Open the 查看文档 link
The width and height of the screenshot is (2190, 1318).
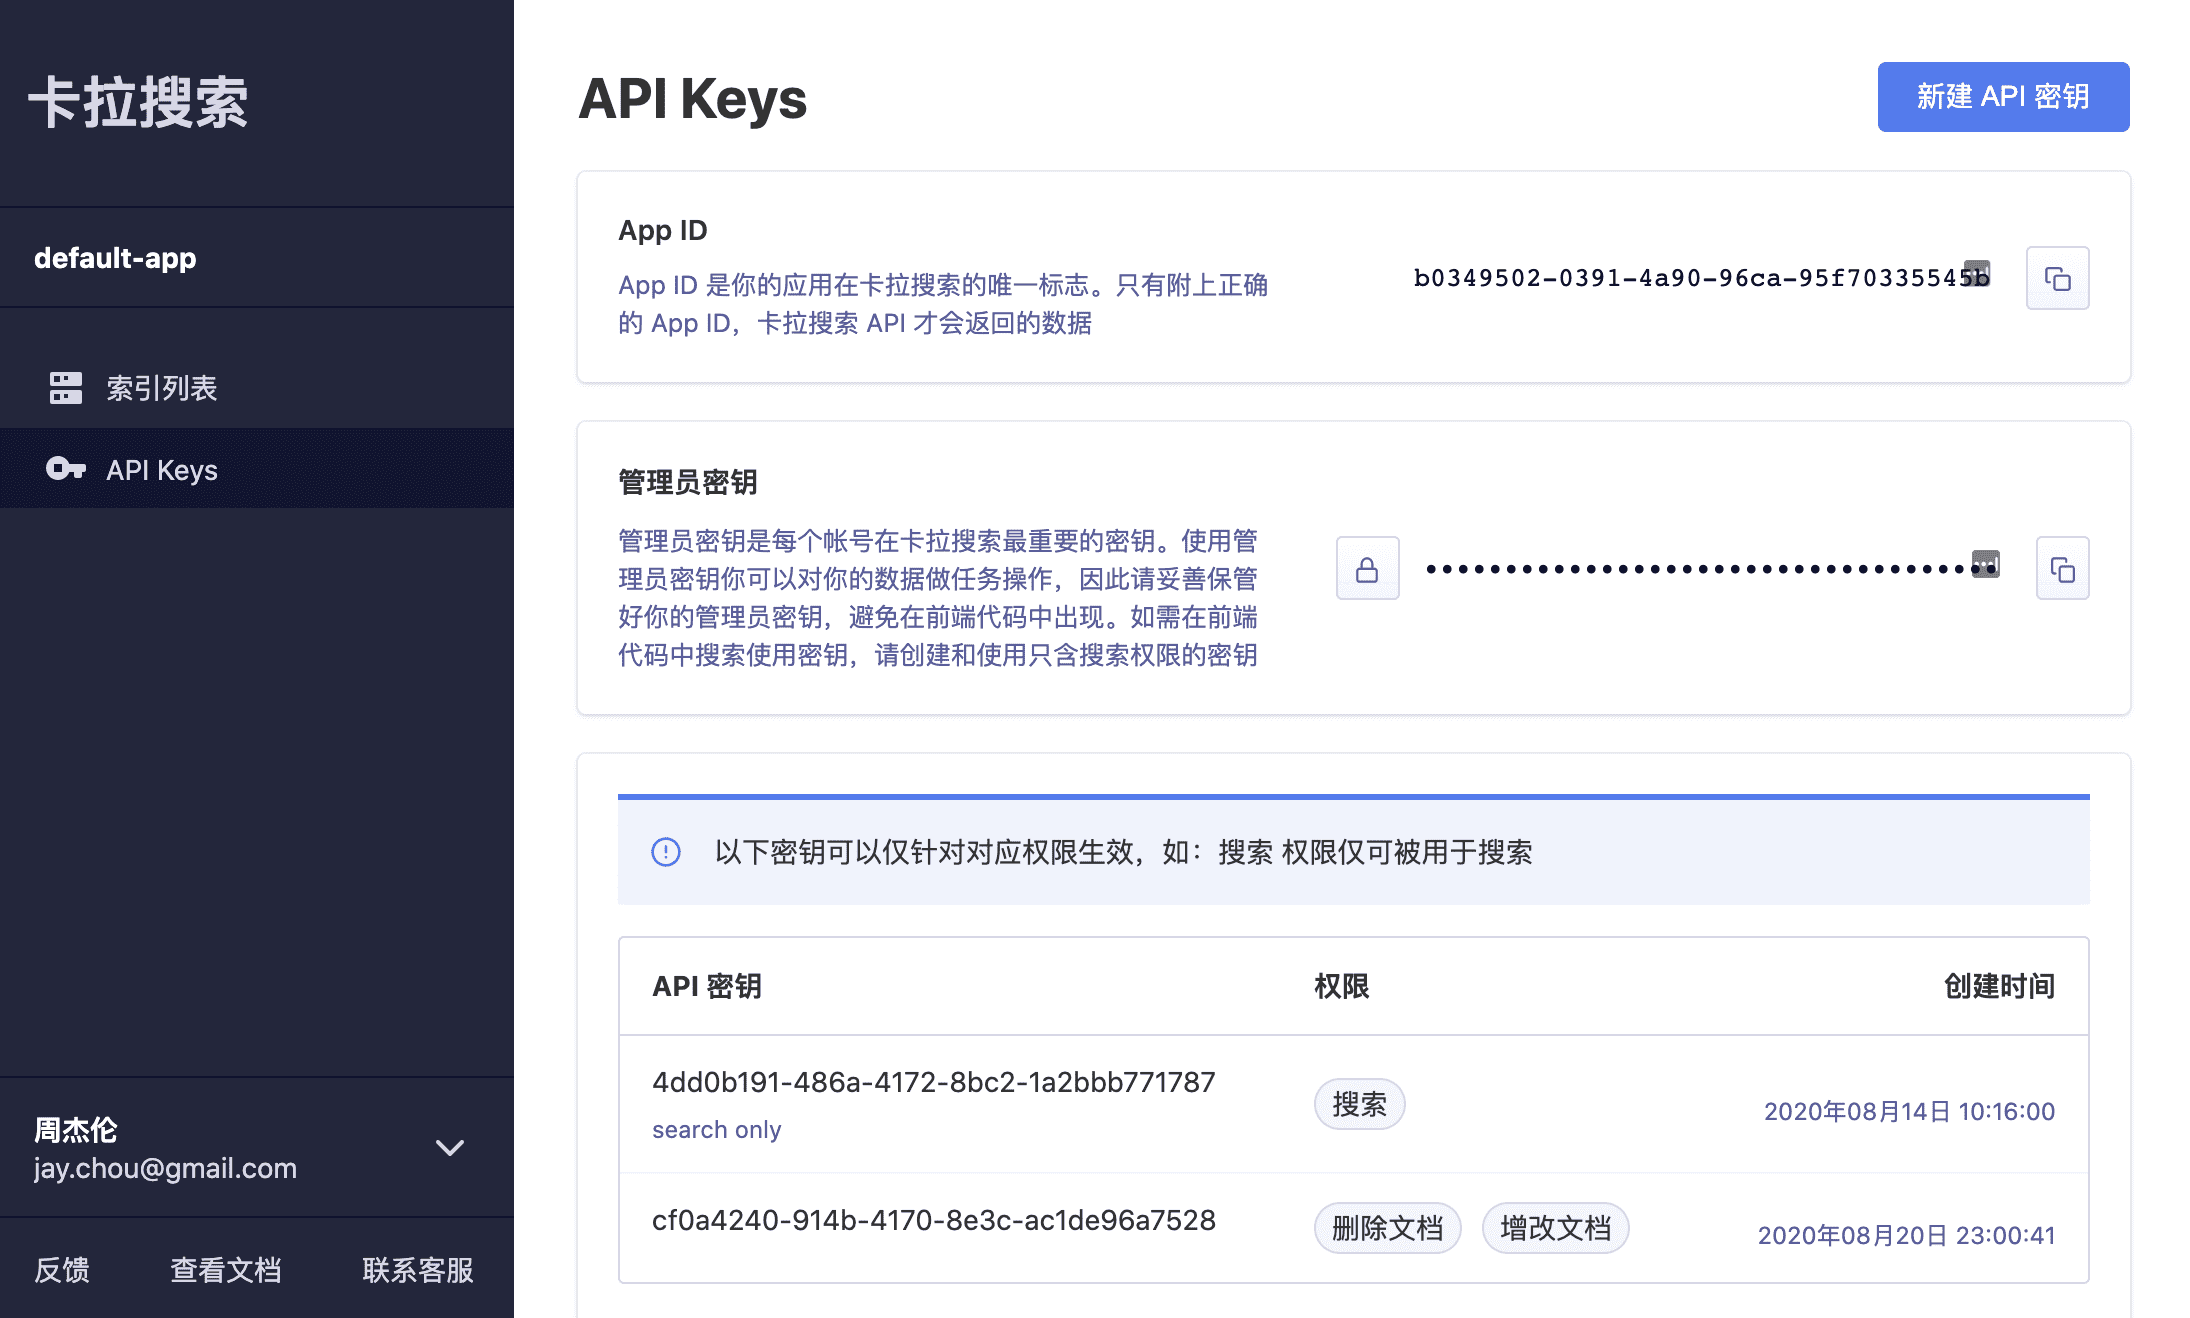point(226,1270)
